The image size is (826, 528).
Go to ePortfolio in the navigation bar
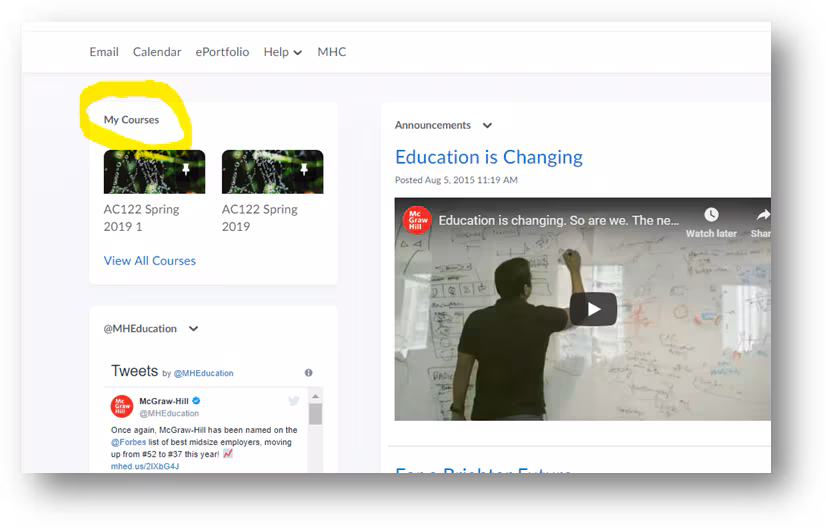(222, 52)
